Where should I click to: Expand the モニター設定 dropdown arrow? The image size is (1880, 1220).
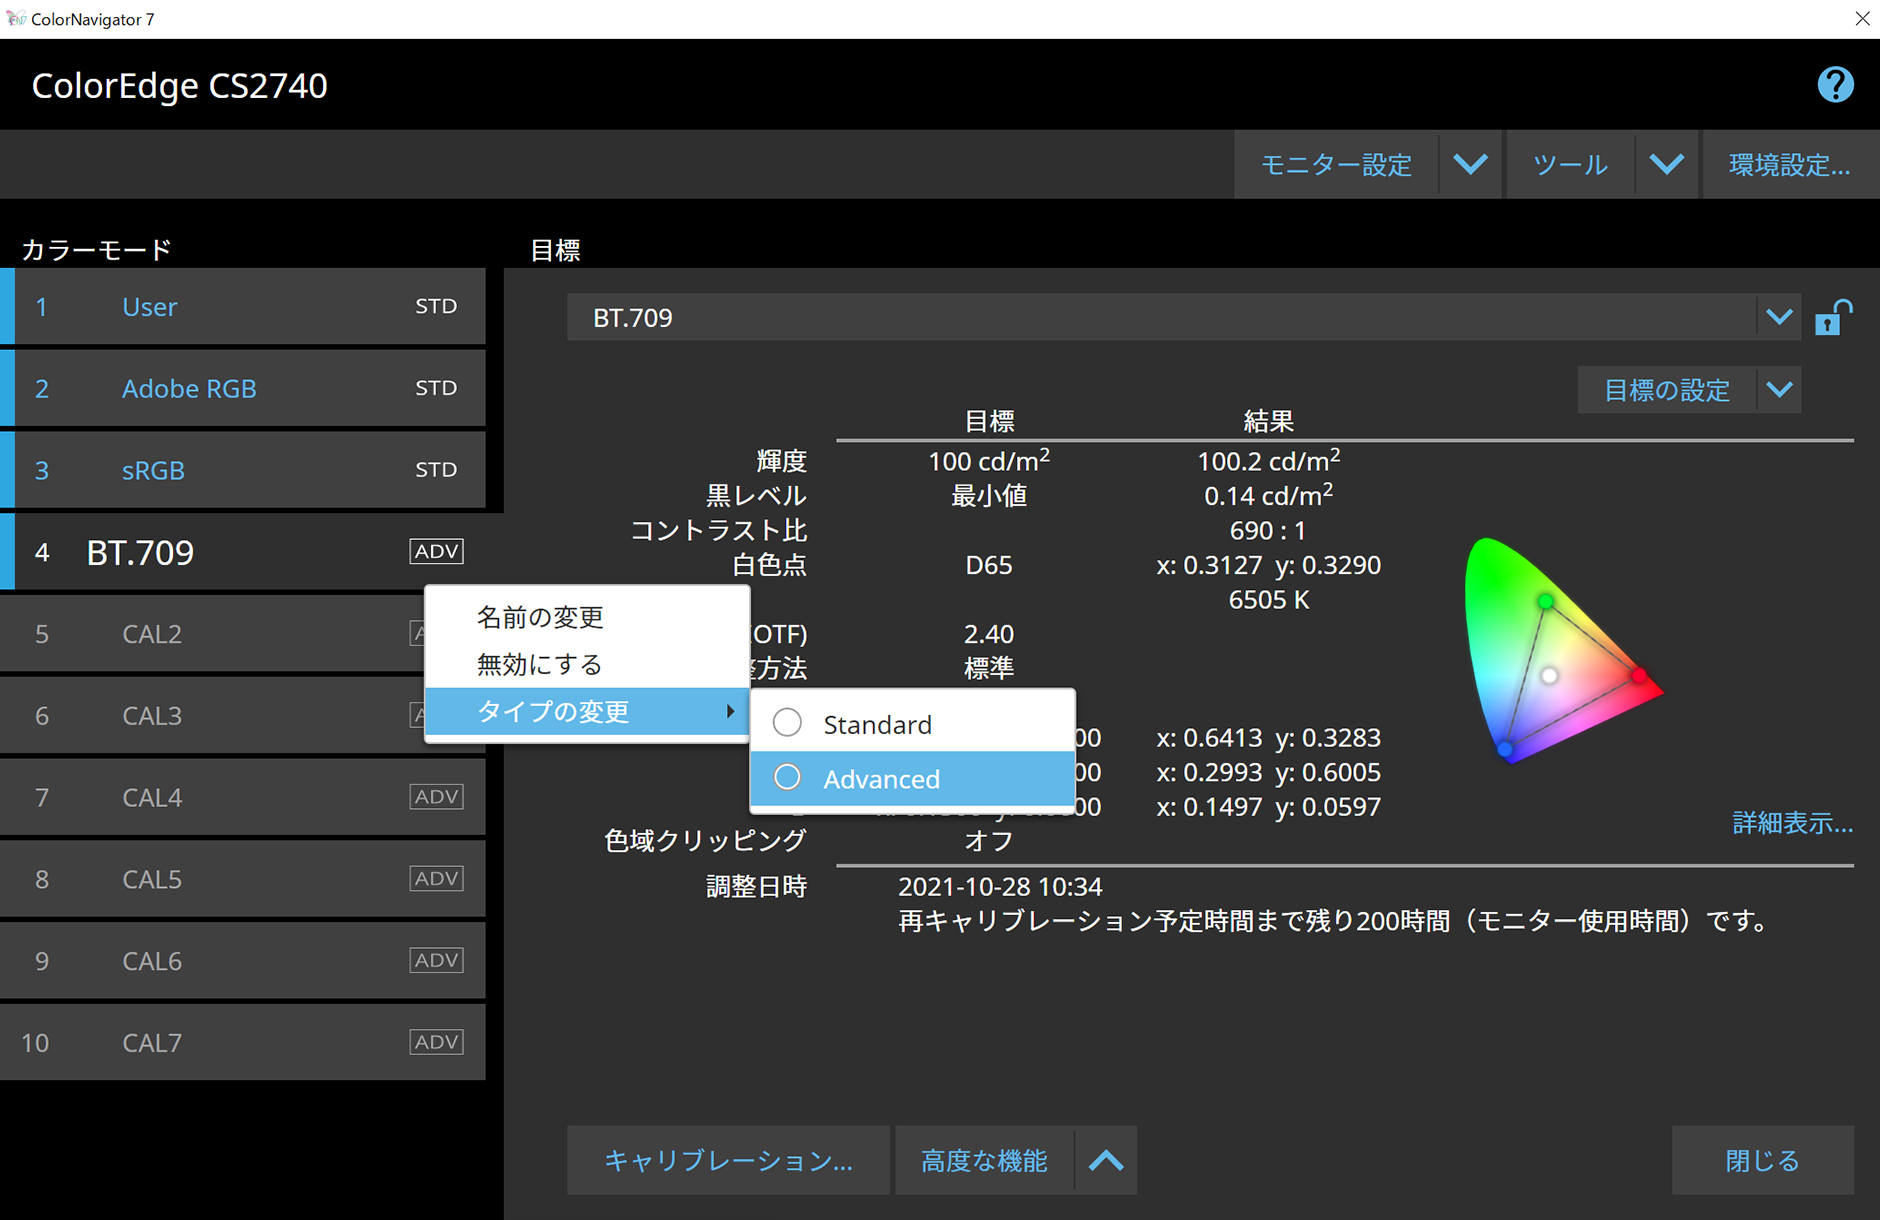tap(1470, 164)
